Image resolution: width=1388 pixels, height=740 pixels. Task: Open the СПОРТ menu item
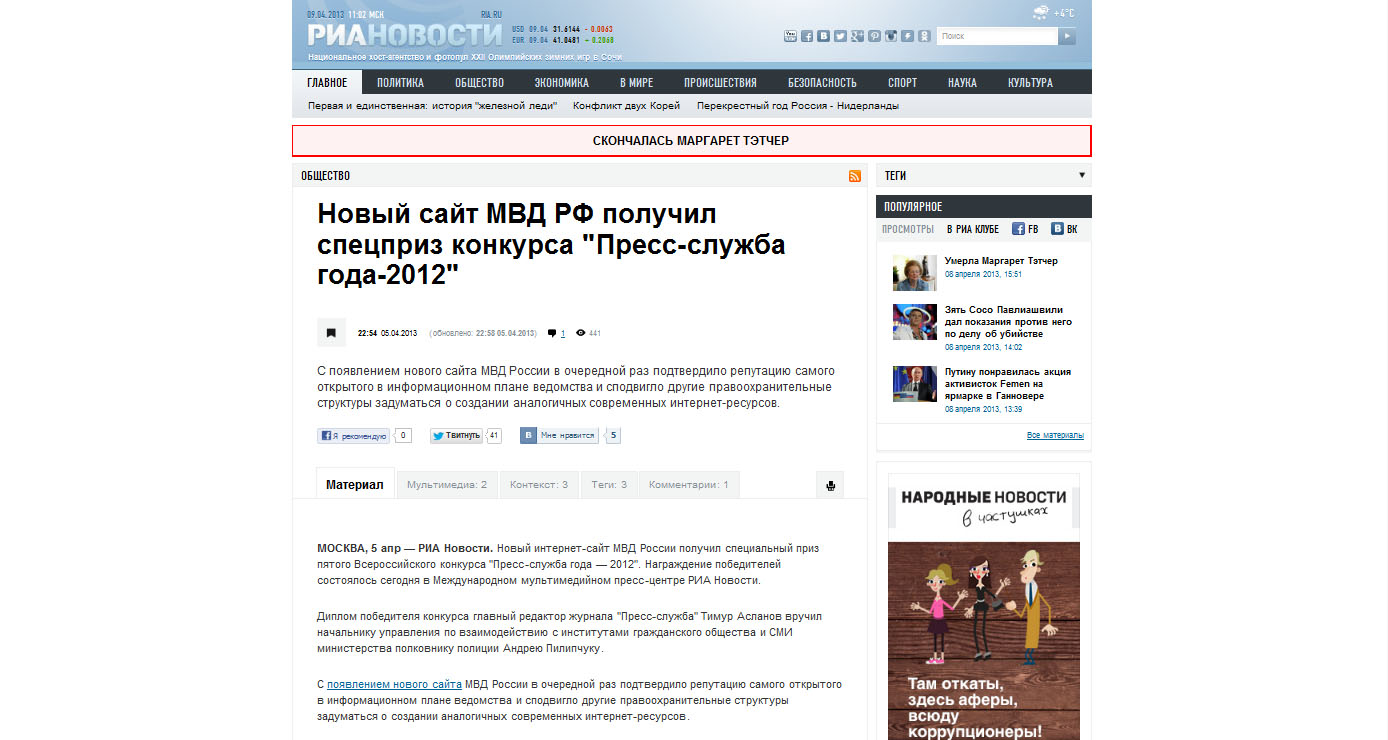coord(902,83)
